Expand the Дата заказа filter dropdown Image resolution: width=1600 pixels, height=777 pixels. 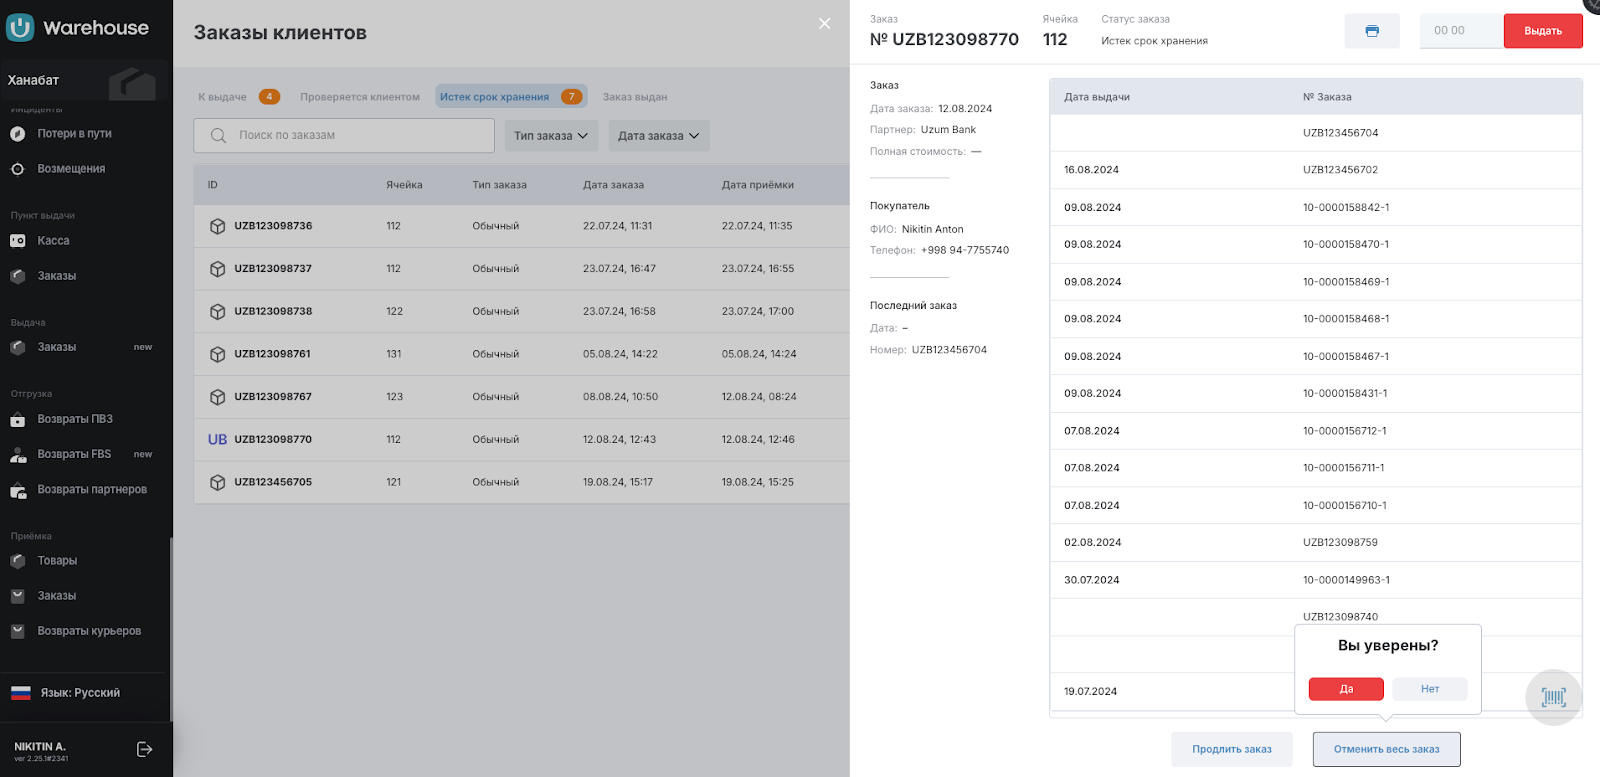pyautogui.click(x=659, y=136)
